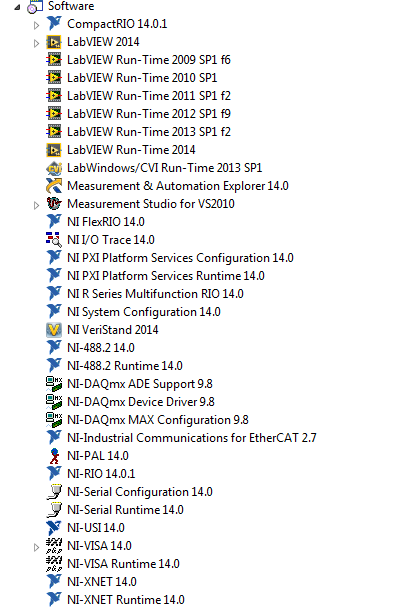Click NI-Serial Runtime 14.0 icon

tap(54, 510)
